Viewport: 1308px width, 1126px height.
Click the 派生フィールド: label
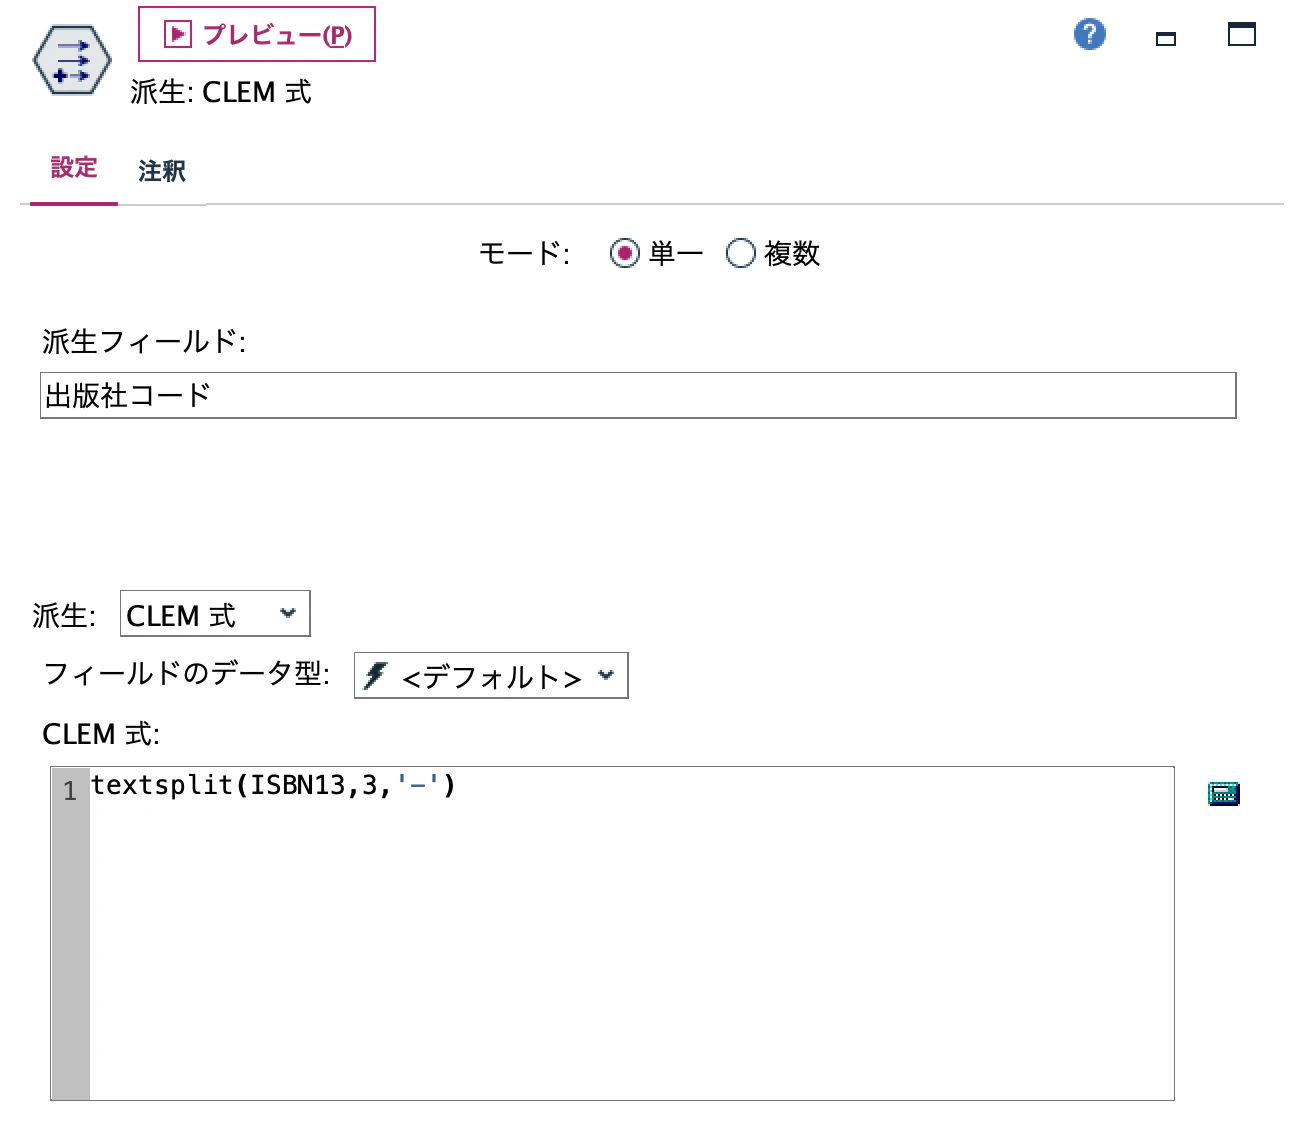click(144, 342)
